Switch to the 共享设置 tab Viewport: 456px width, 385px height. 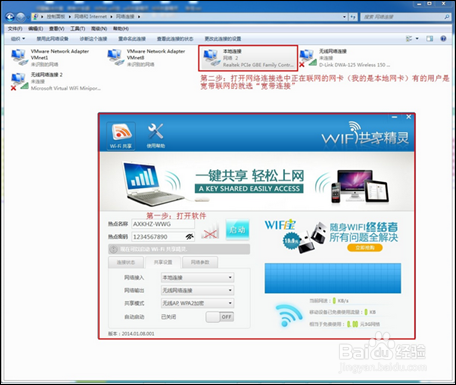tap(163, 262)
